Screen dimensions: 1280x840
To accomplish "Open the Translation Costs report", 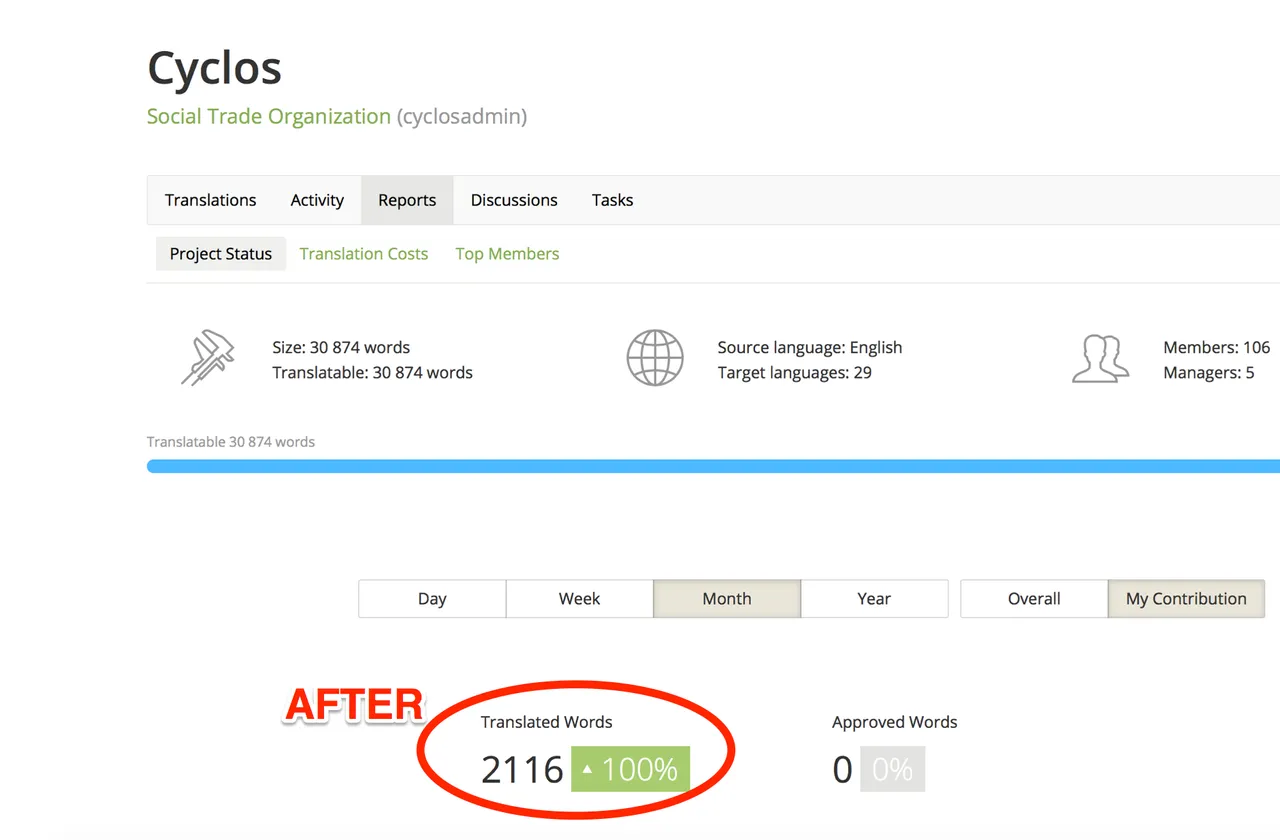I will (364, 254).
